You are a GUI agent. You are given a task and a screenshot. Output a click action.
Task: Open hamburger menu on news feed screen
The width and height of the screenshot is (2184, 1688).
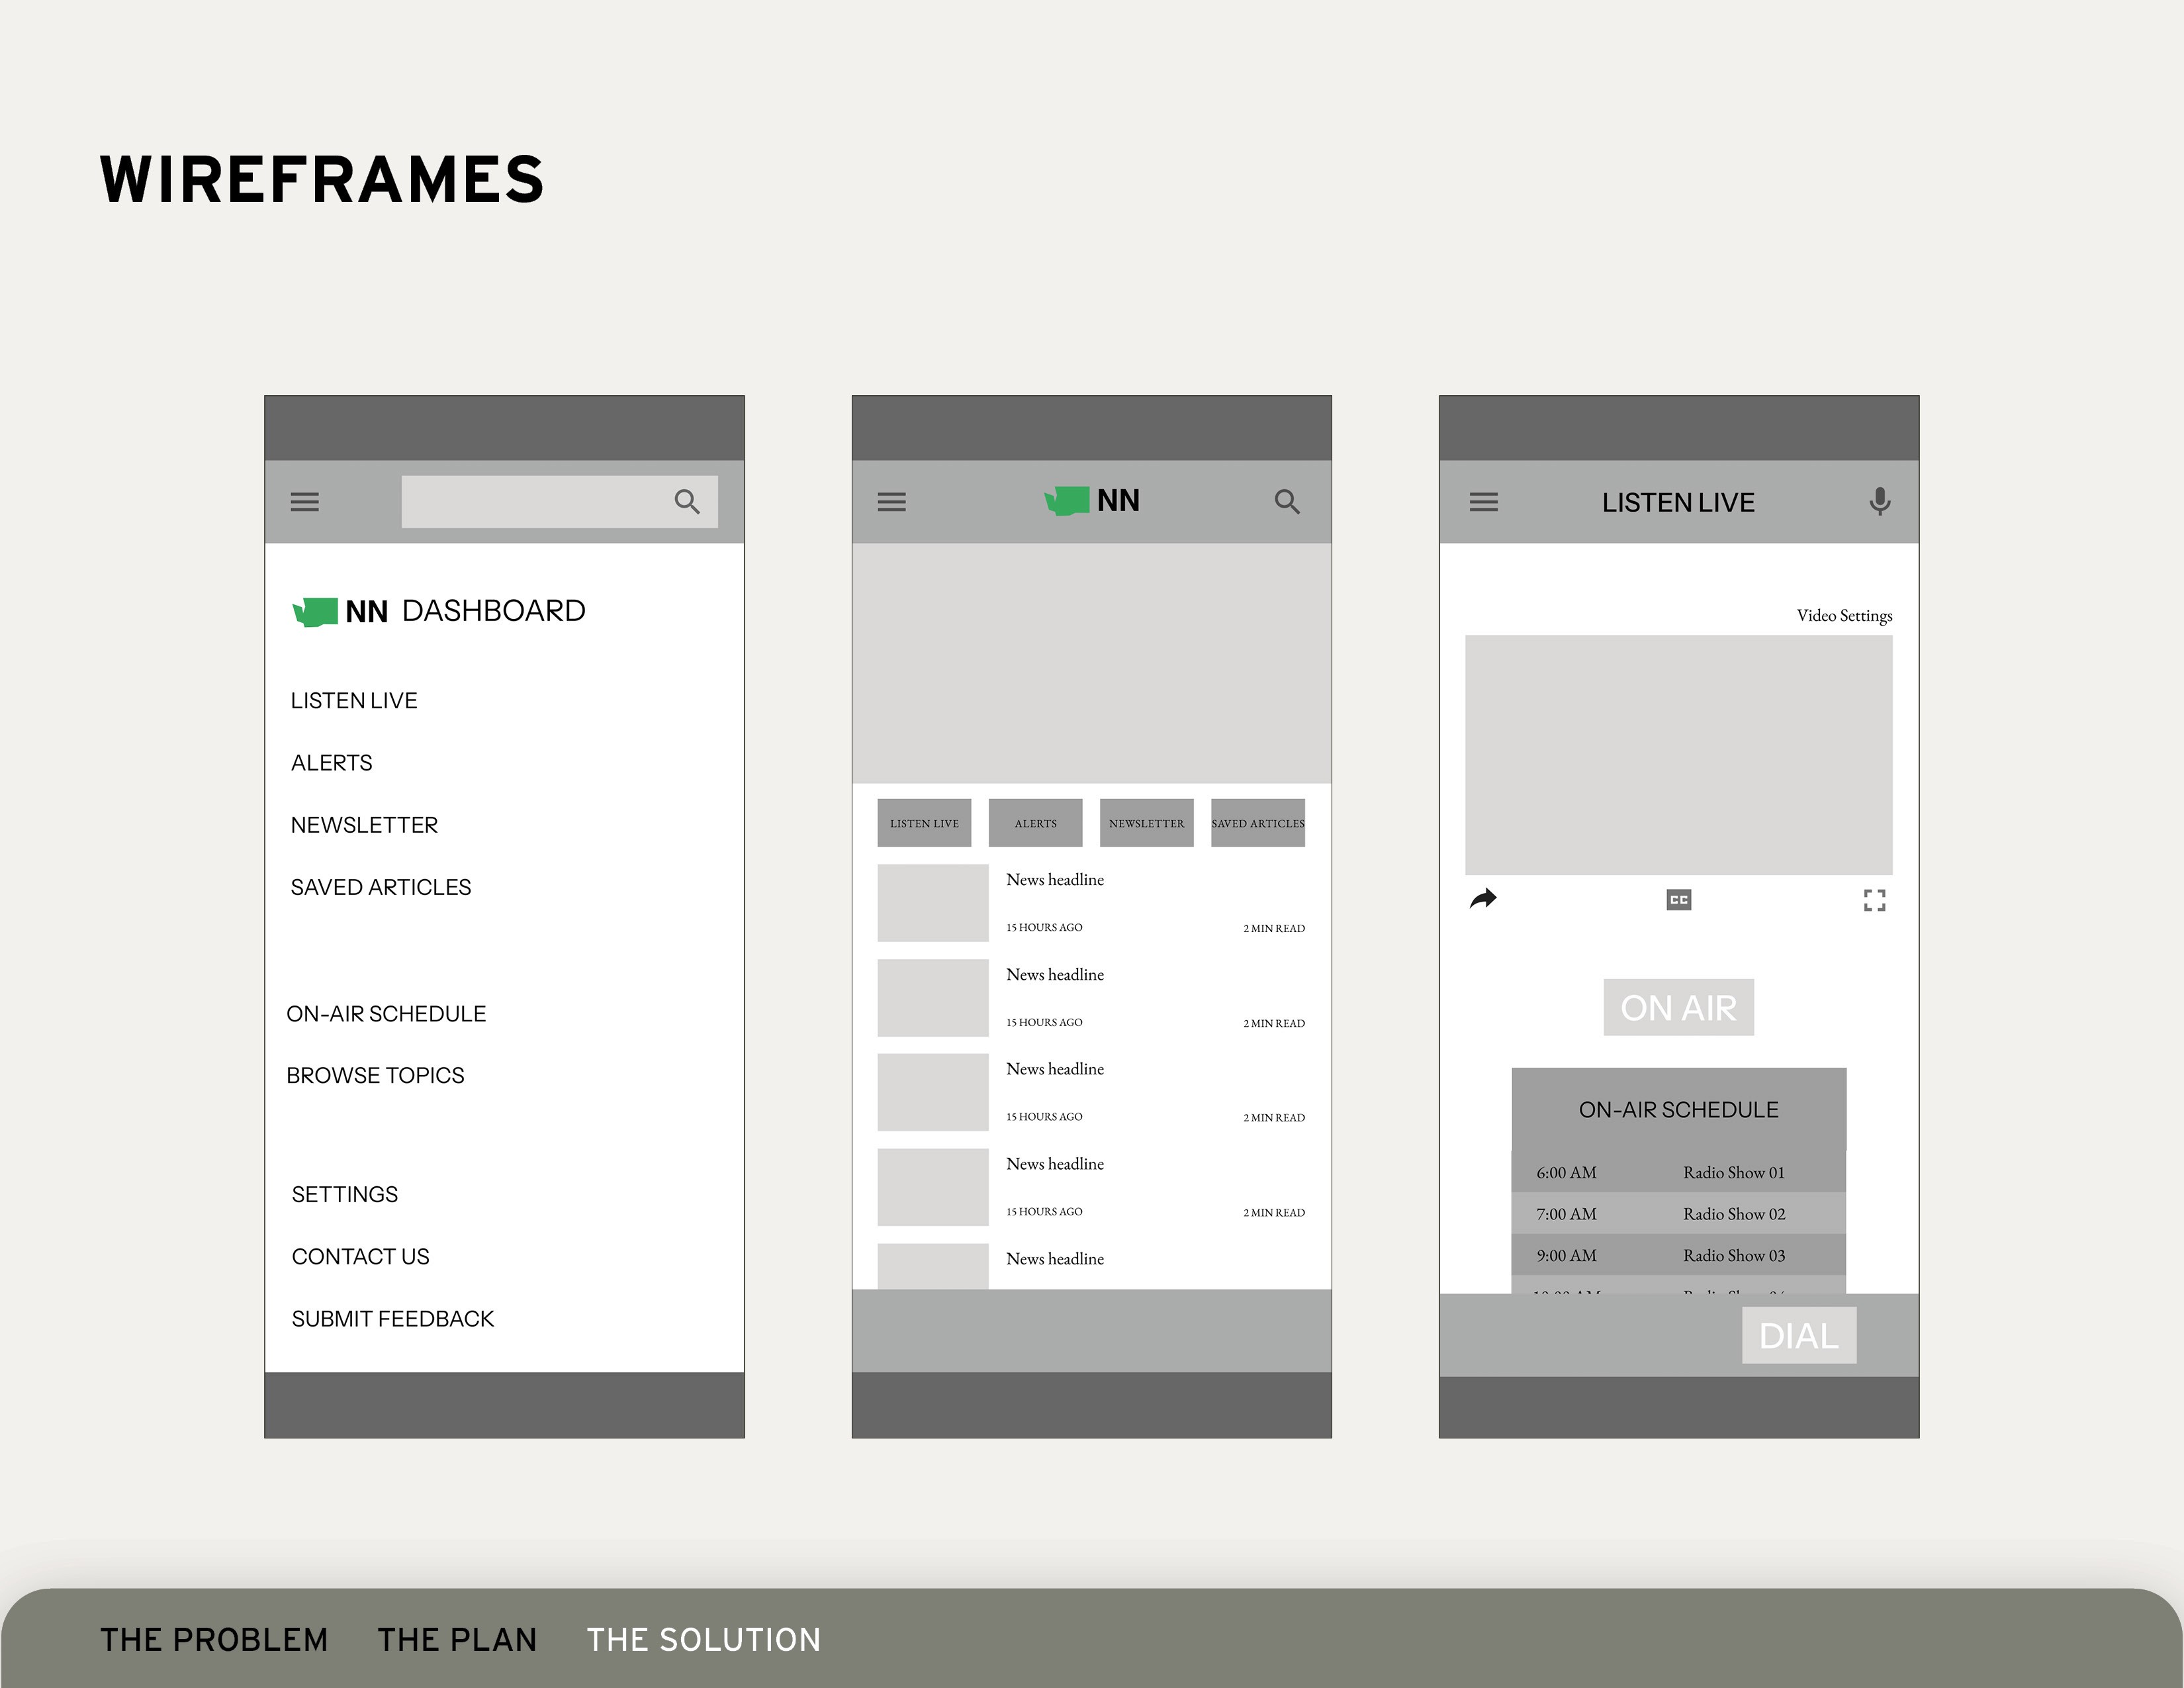891,502
